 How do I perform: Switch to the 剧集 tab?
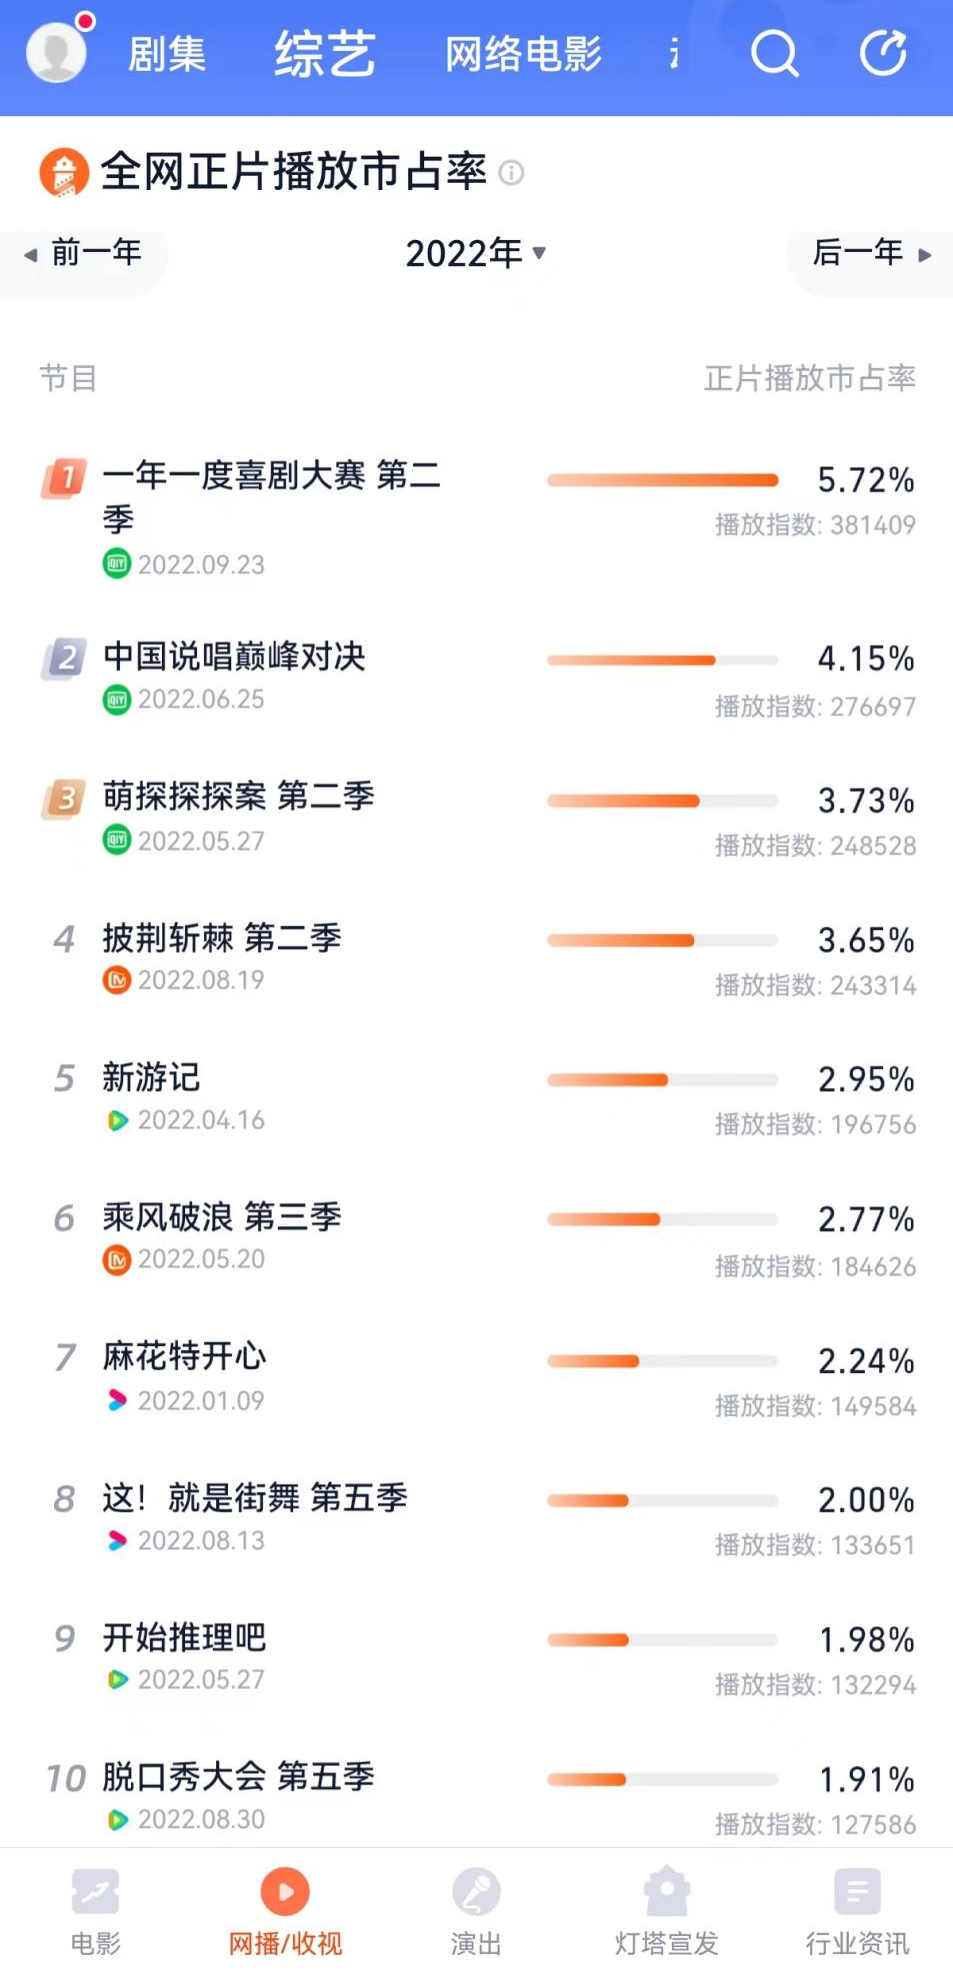[x=167, y=54]
